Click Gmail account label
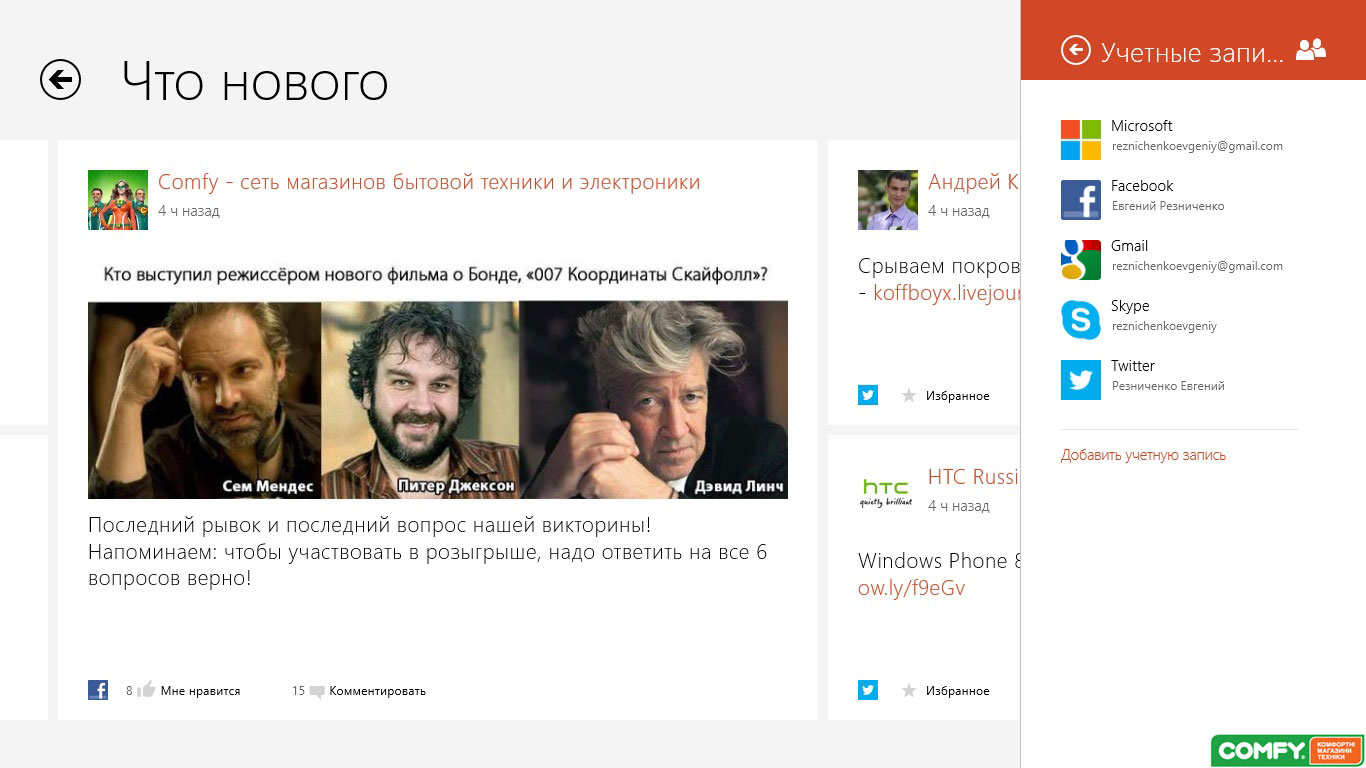This screenshot has height=768, width=1366. [1129, 246]
